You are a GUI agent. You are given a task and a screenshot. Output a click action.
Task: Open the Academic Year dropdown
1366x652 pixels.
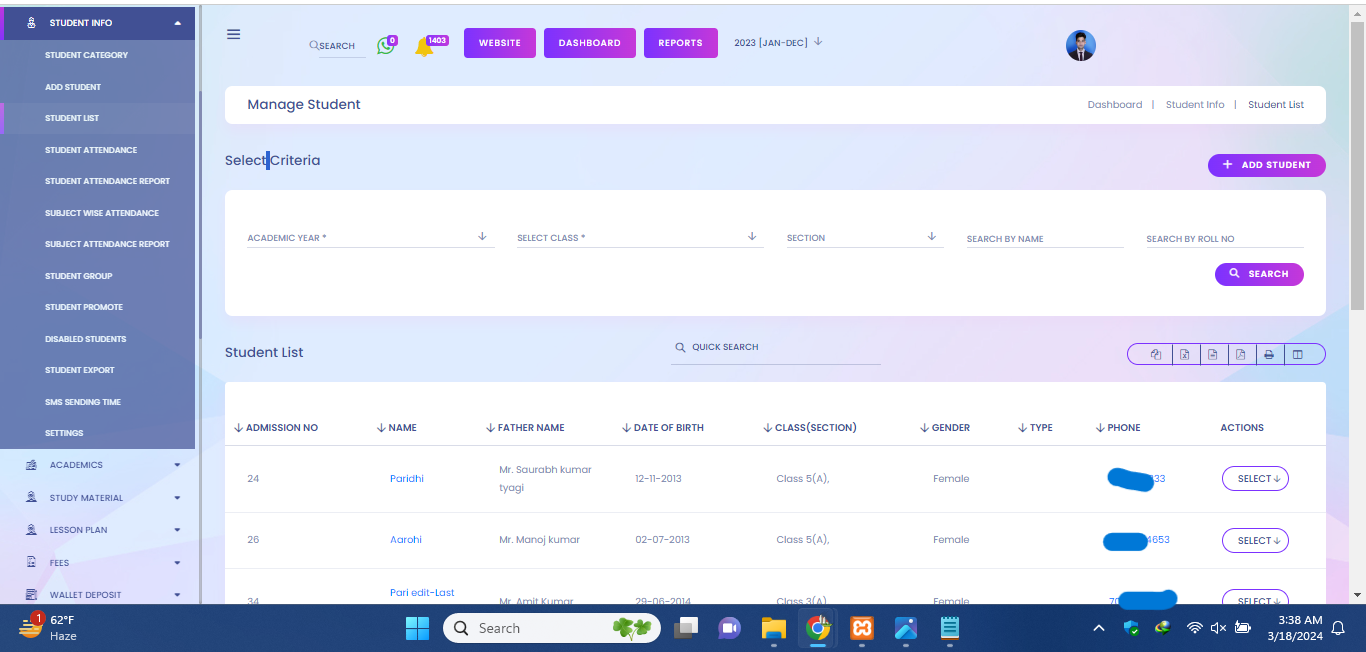[x=370, y=238]
